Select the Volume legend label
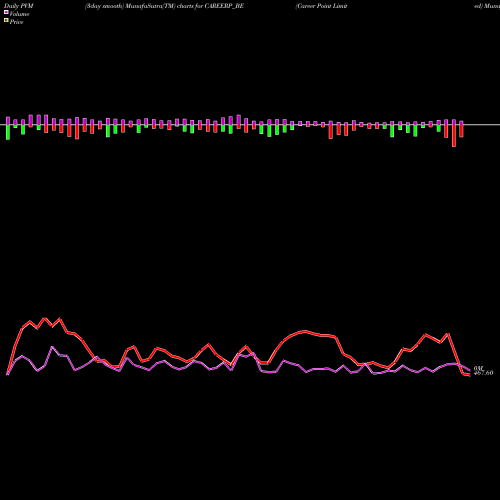The image size is (500, 500). click(19, 14)
